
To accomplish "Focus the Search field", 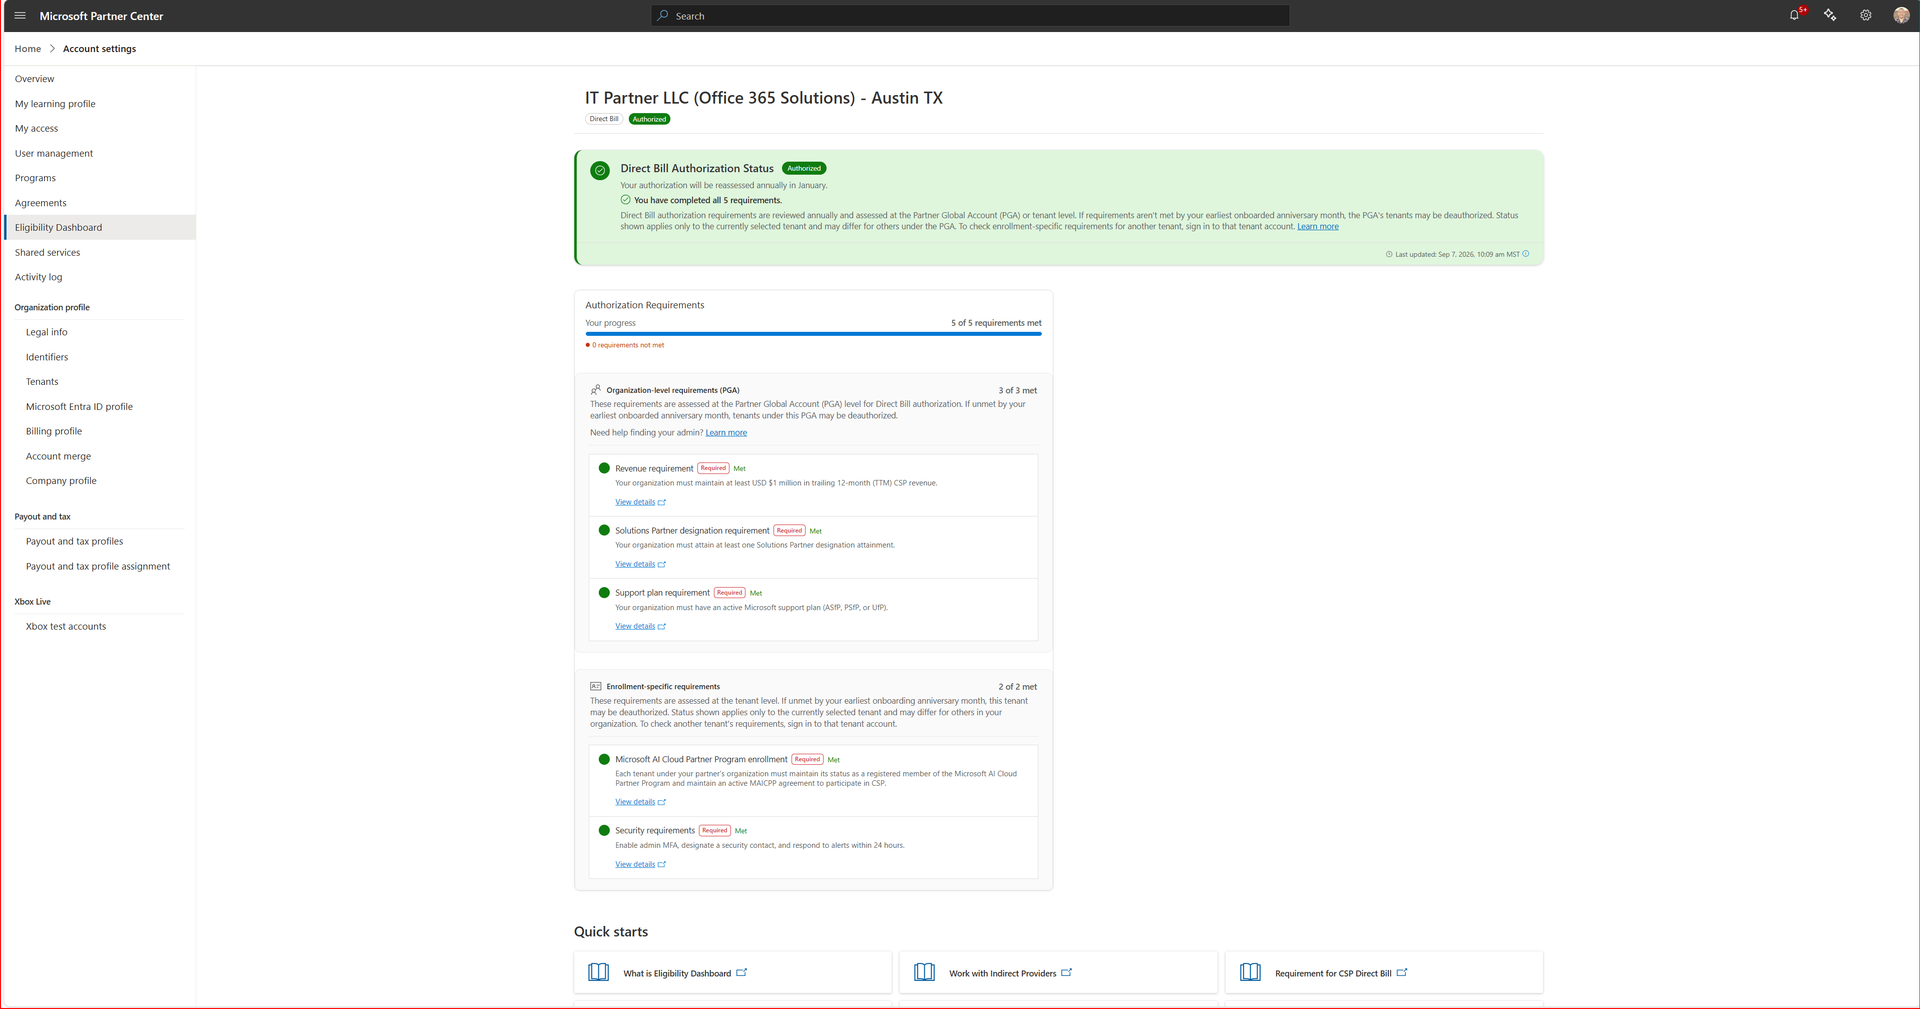I will tap(970, 16).
